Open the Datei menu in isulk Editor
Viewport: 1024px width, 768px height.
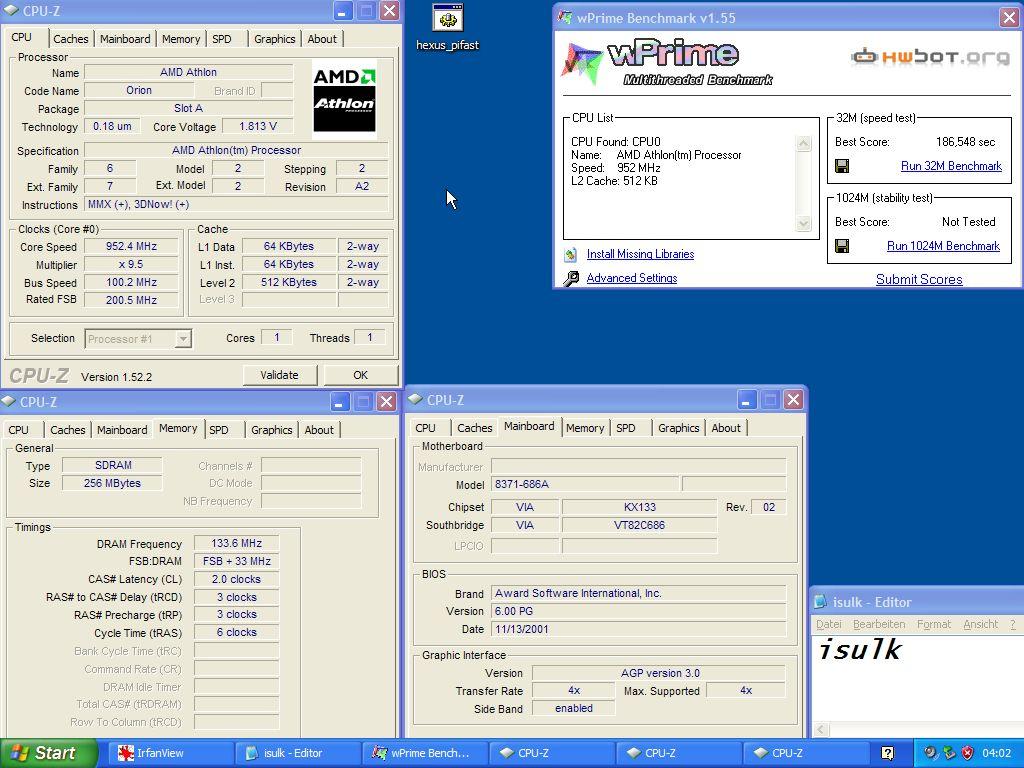[x=829, y=624]
